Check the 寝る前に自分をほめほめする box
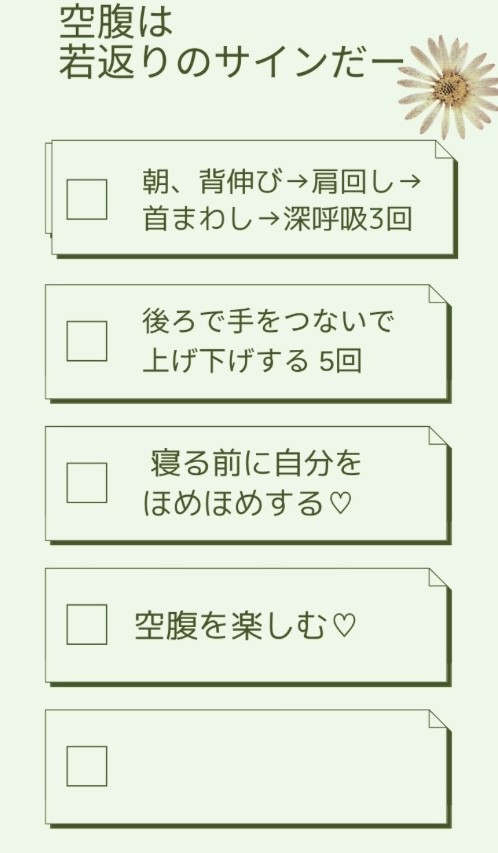Image resolution: width=498 pixels, height=853 pixels. point(87,483)
